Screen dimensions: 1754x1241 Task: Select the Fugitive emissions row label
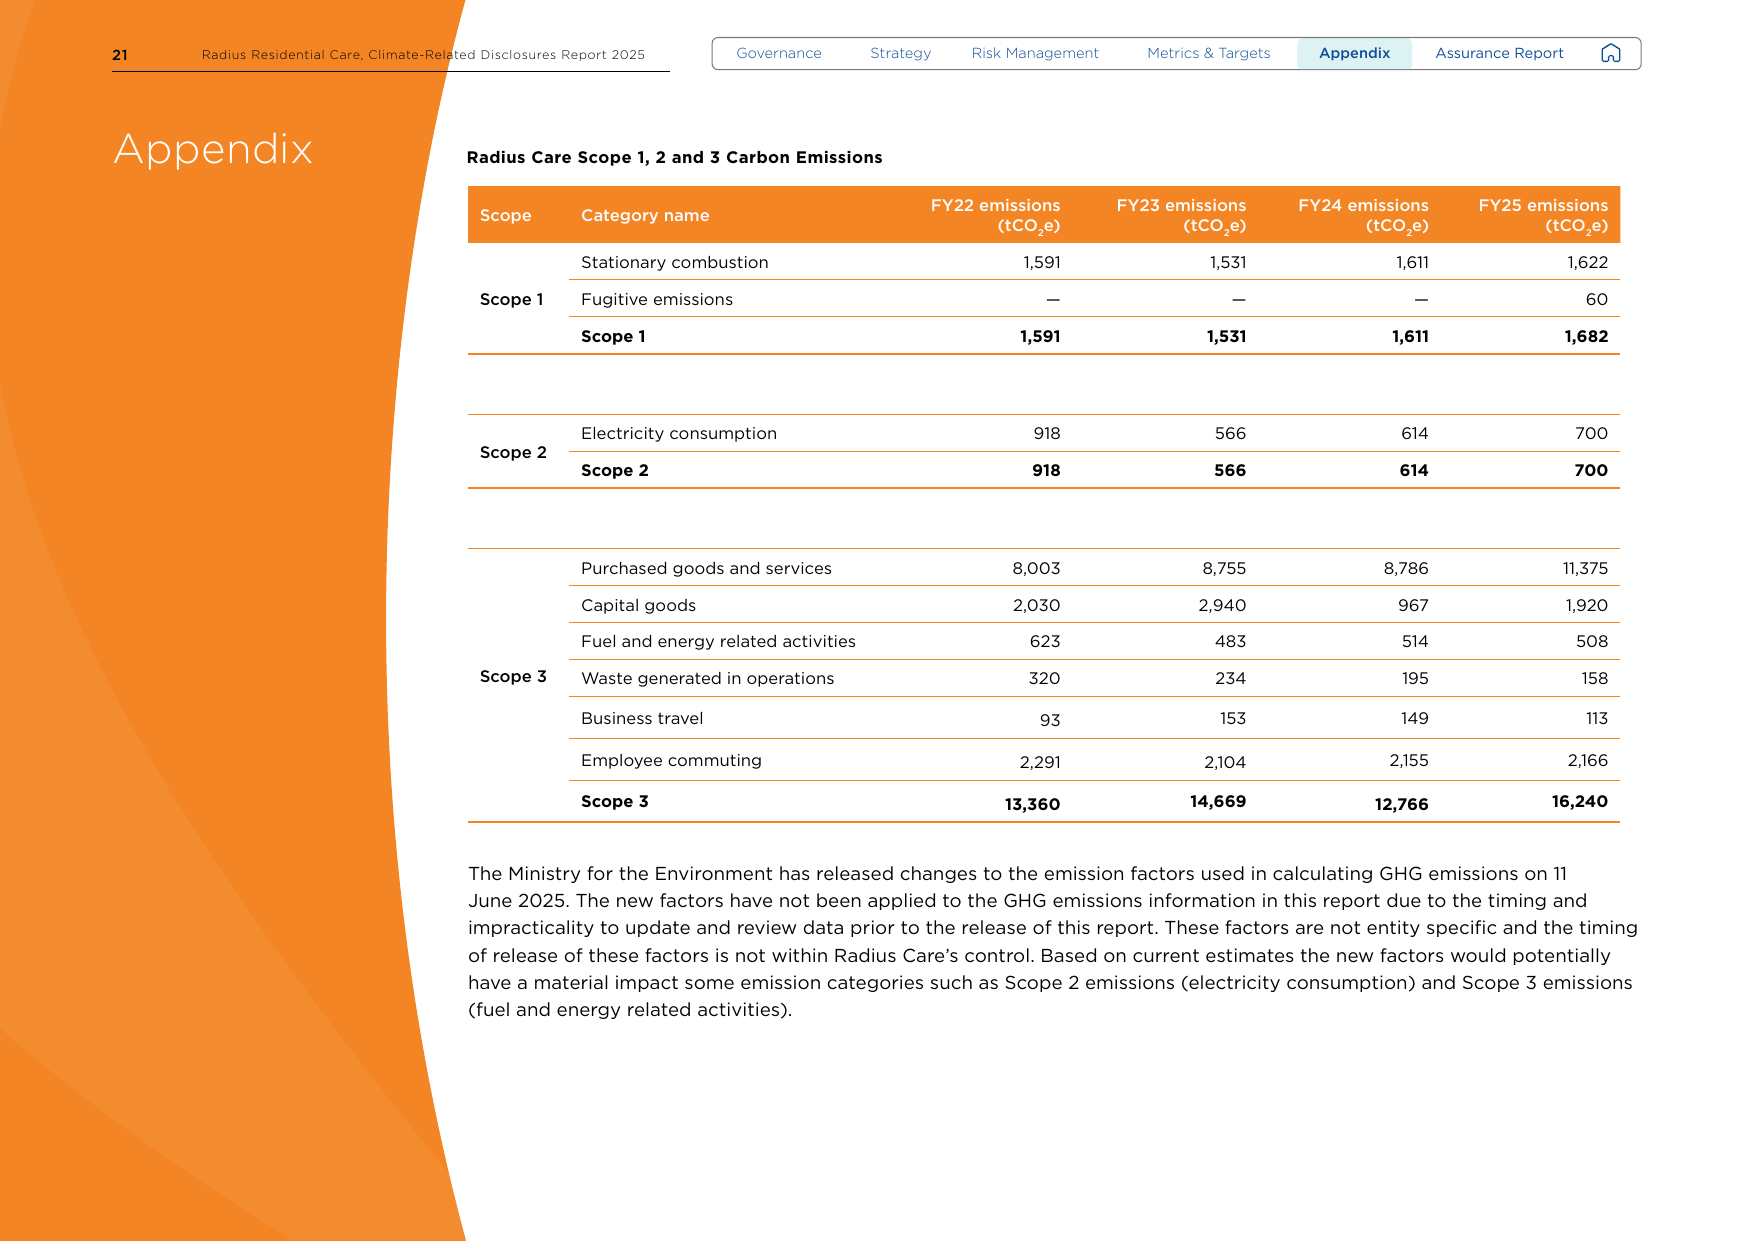coord(657,299)
